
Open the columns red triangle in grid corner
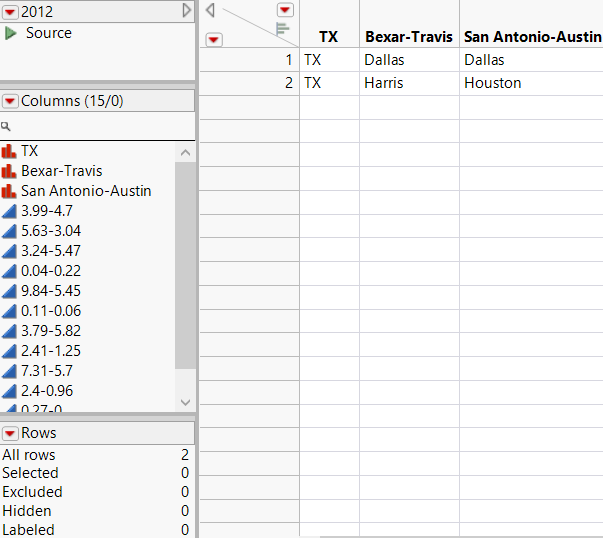(x=285, y=10)
